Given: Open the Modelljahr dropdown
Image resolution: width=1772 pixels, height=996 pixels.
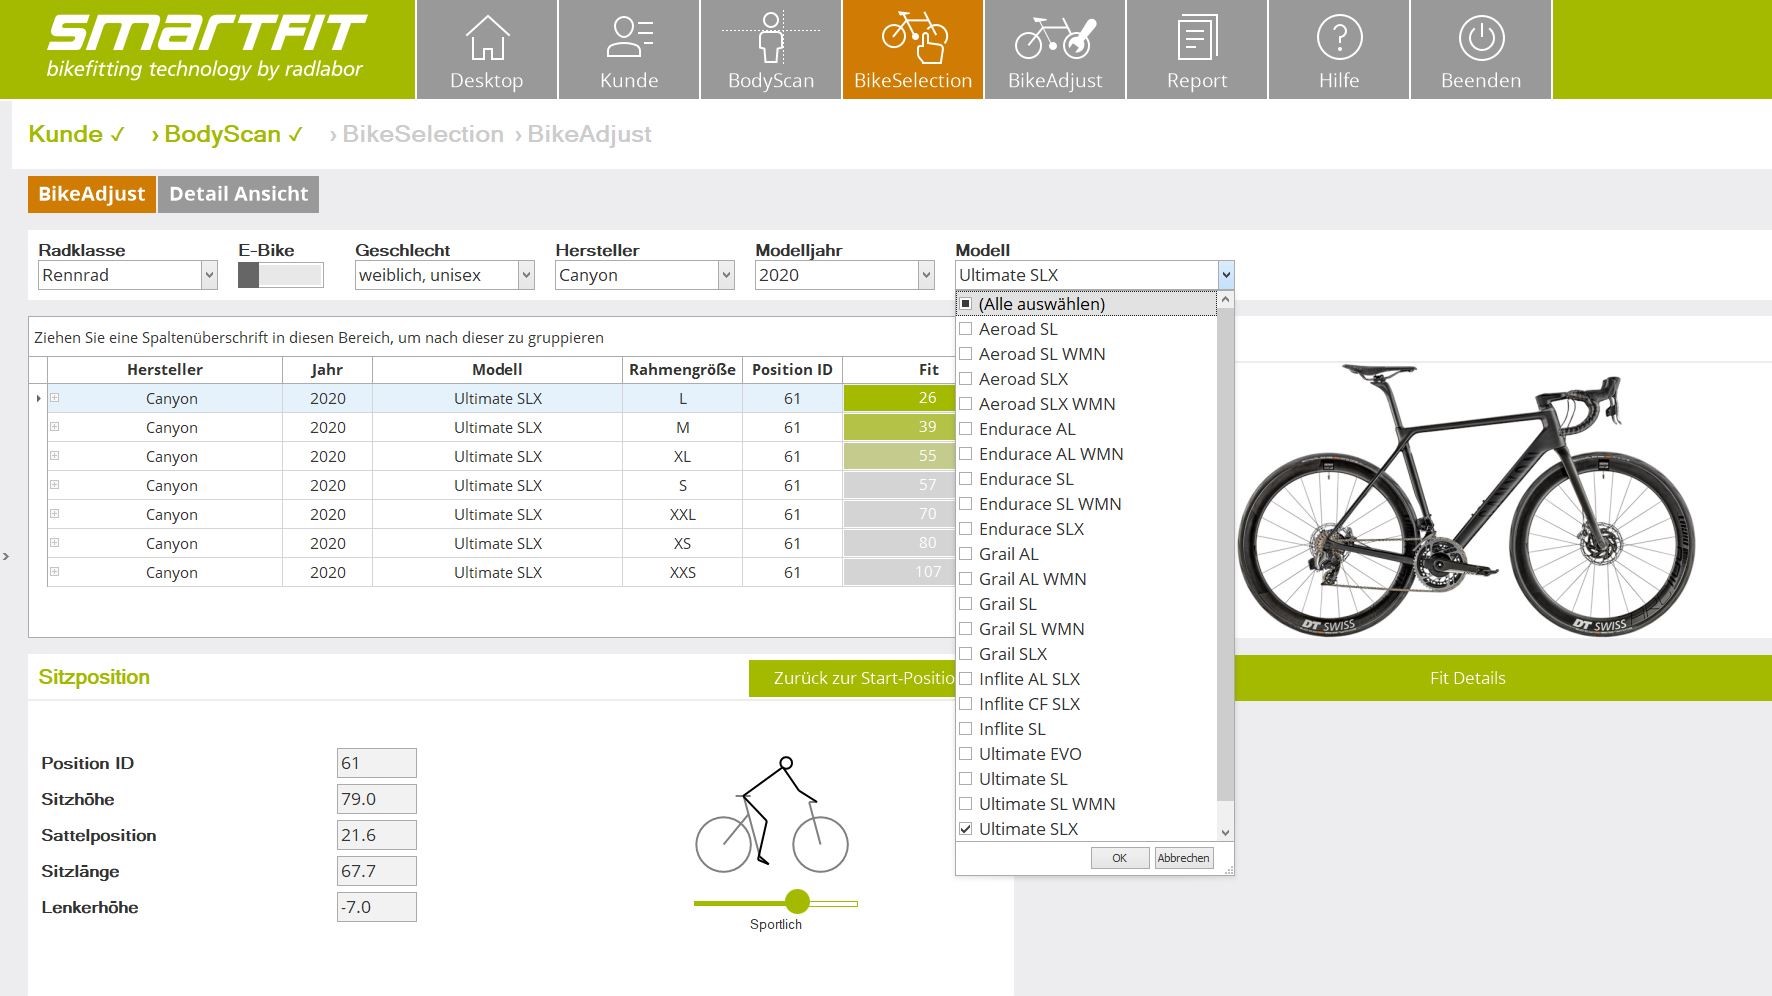Looking at the screenshot, I should (x=926, y=275).
